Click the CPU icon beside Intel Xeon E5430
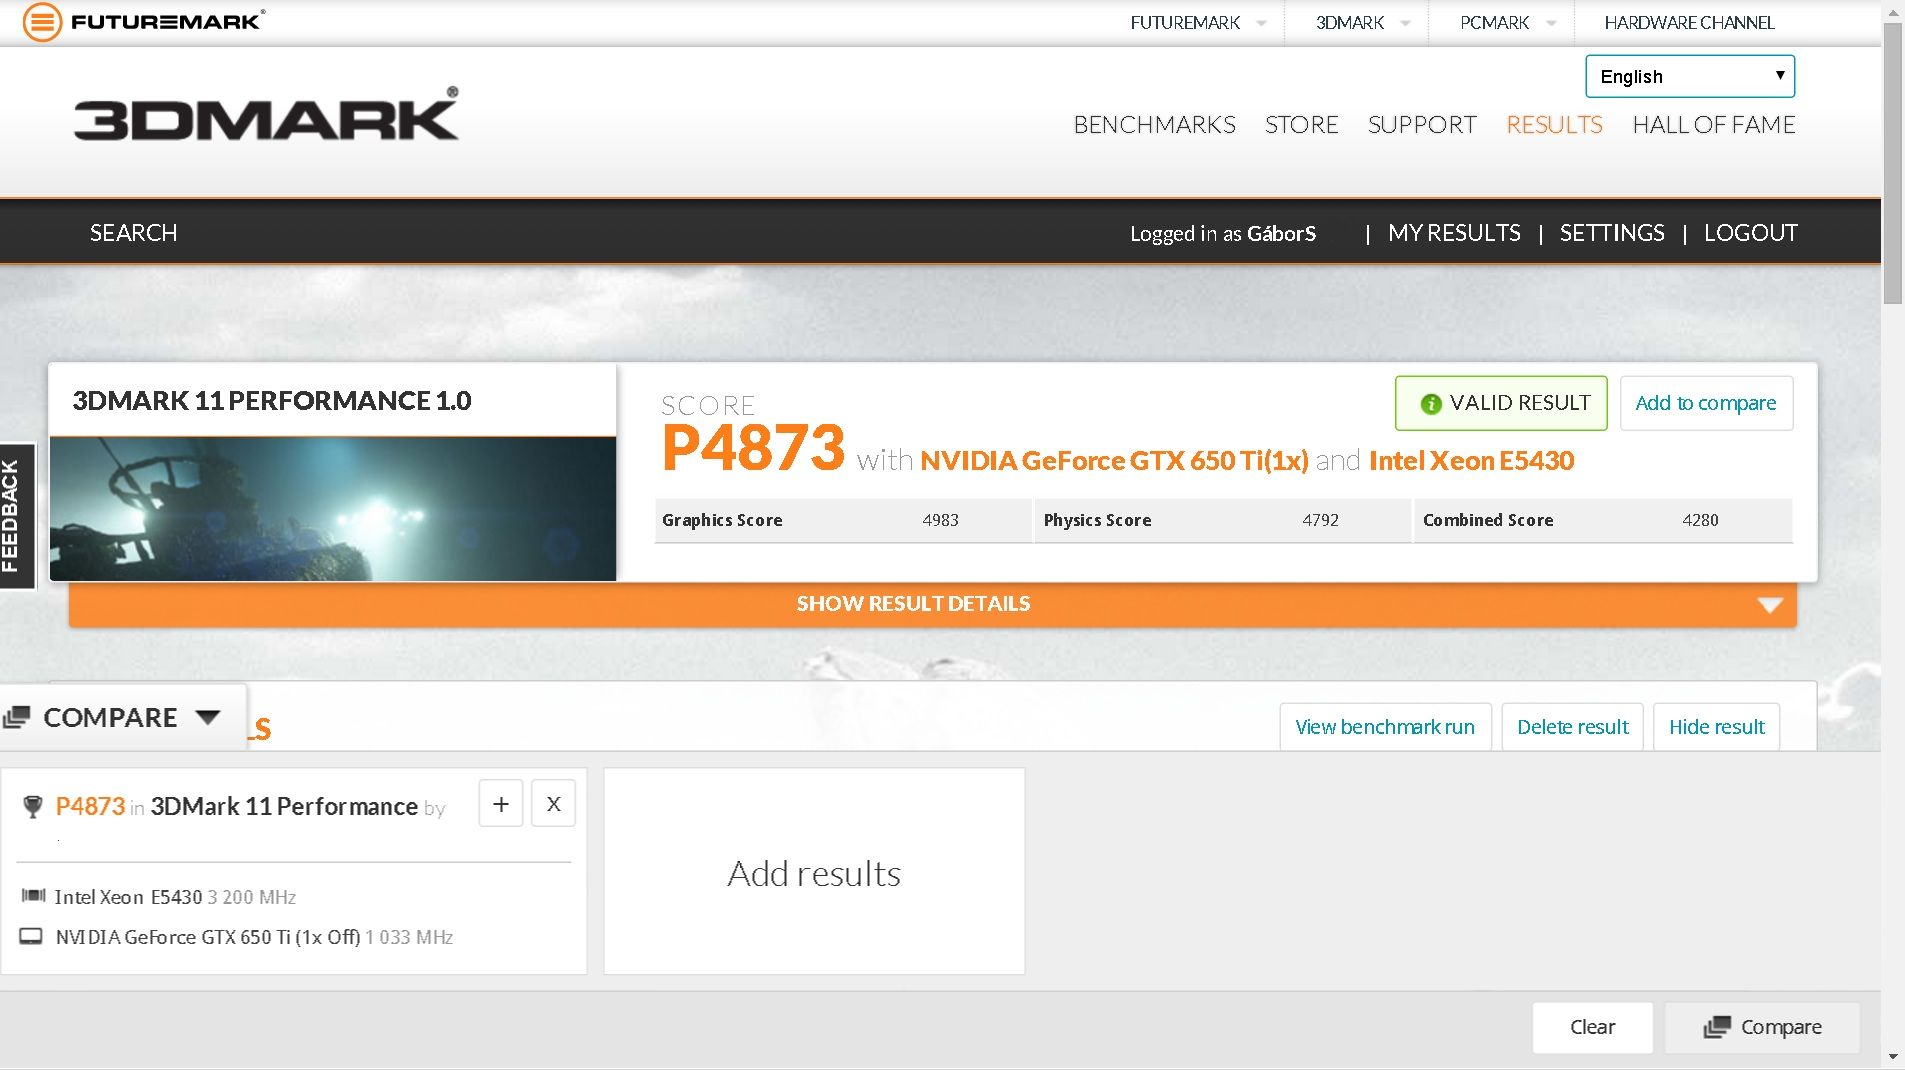Viewport: 1905px width, 1071px height. [33, 896]
